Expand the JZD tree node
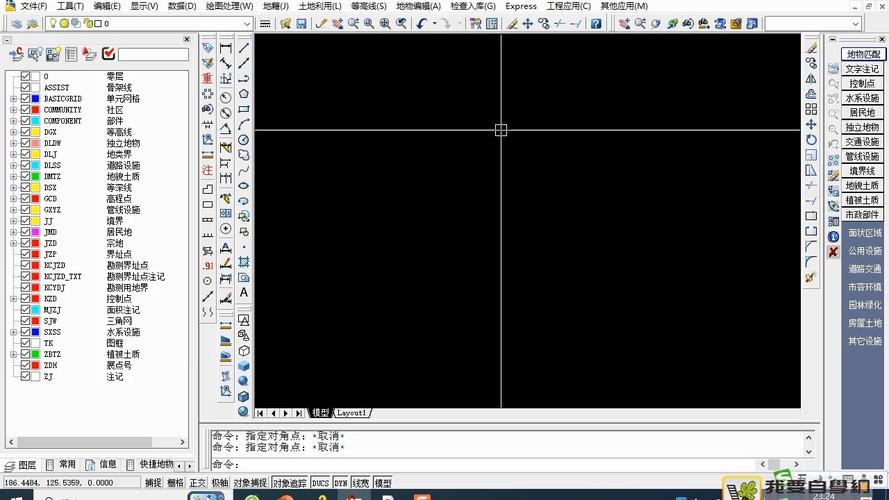889x500 pixels. coord(14,243)
